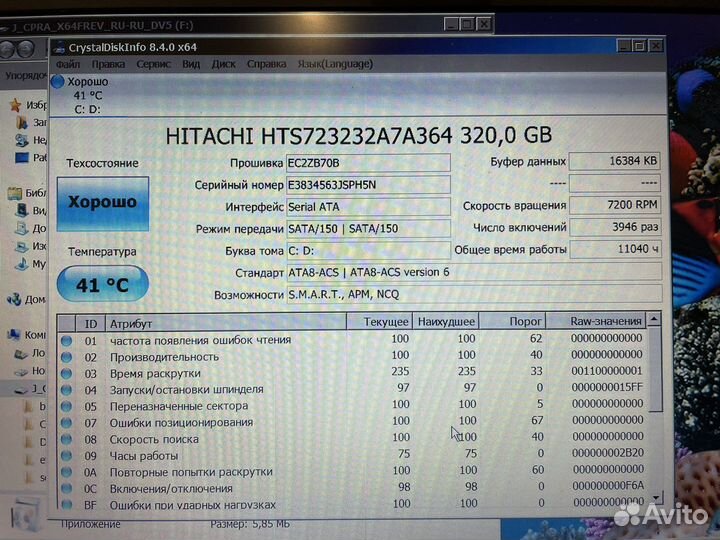Click the Музыка note icon in Explorer sidebar
The height and width of the screenshot is (540, 720).
click(22, 264)
